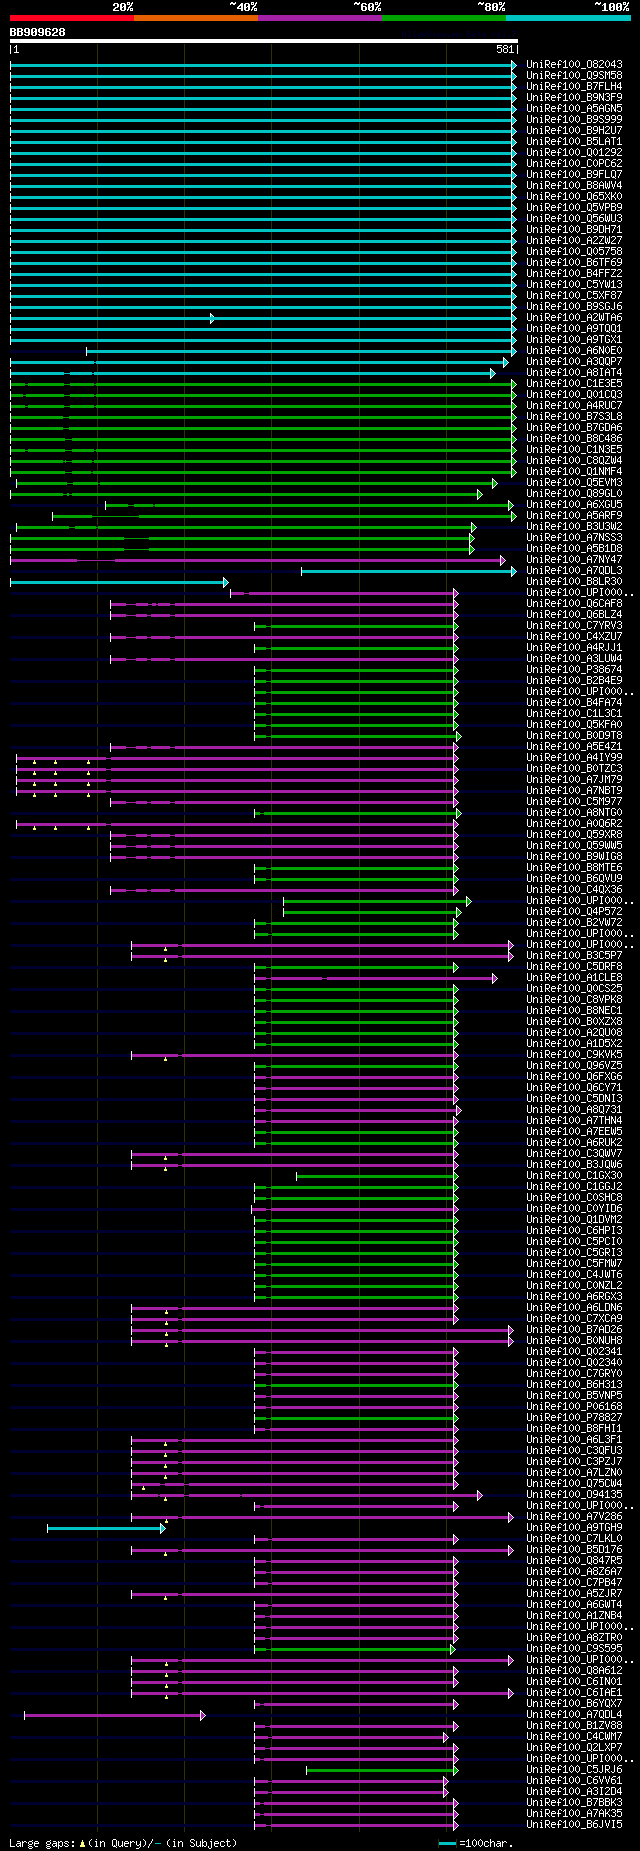Image resolution: width=640 pixels, height=1851 pixels.
Task: Click the =100char. scale label
Action: [485, 1842]
